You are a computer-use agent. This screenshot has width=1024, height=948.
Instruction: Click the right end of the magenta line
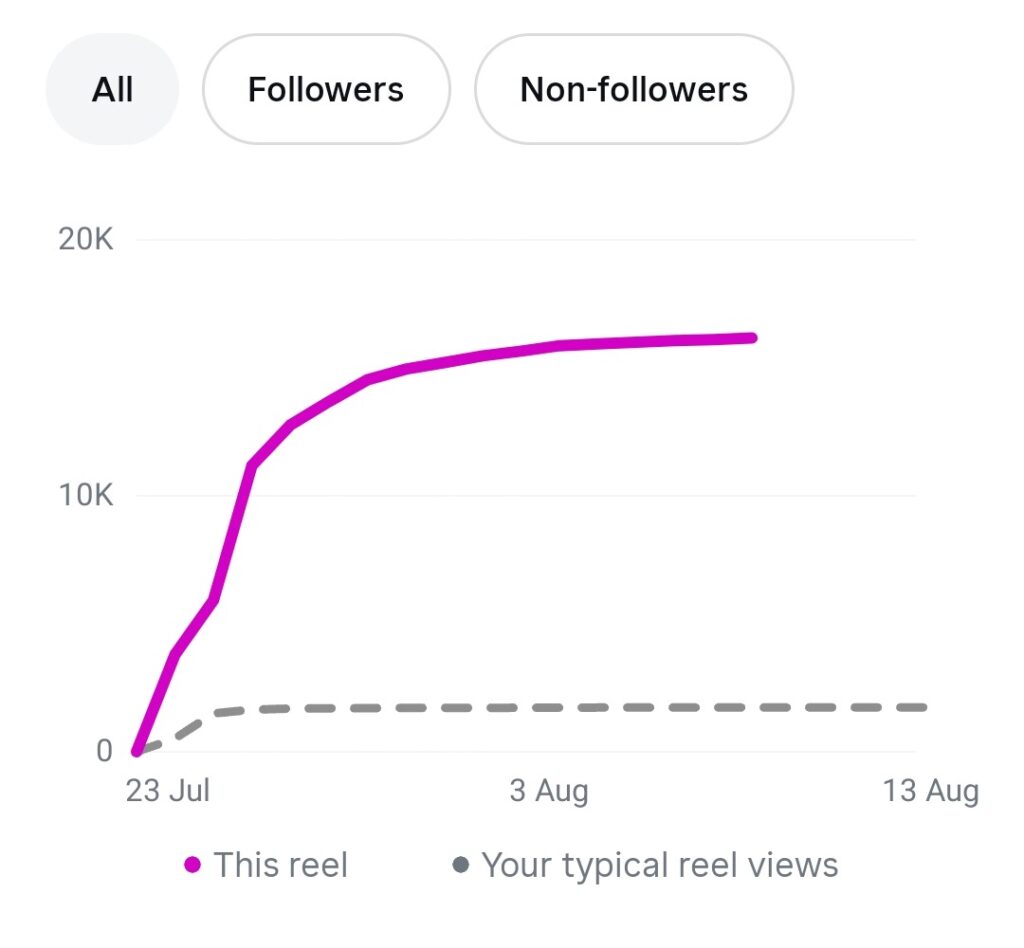752,338
